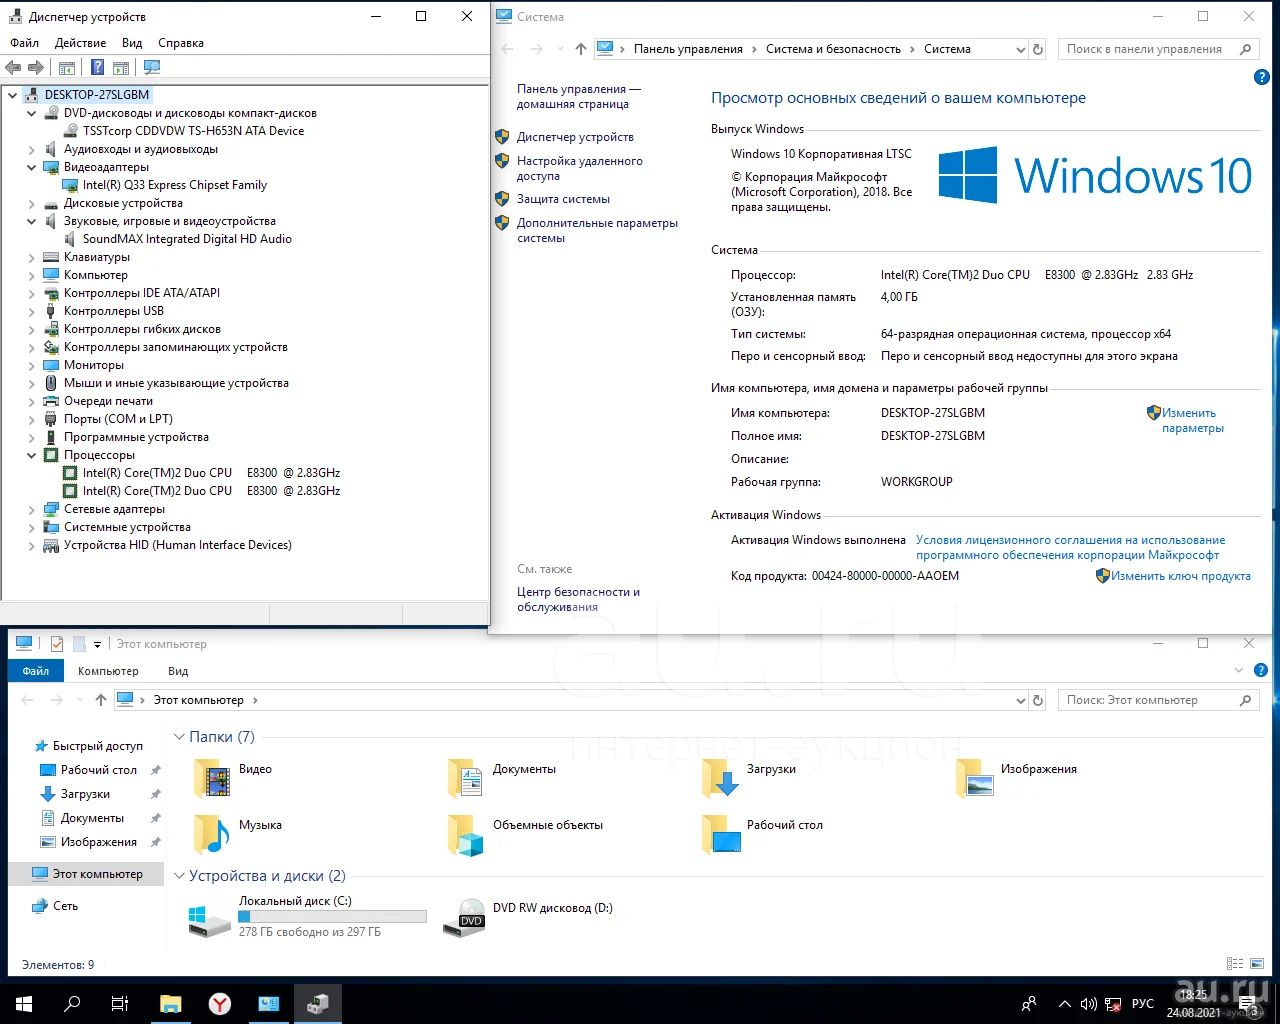1280x1024 pixels.
Task: Select the first Intel Core2 Duo E8300 processor entry
Action: tap(211, 473)
